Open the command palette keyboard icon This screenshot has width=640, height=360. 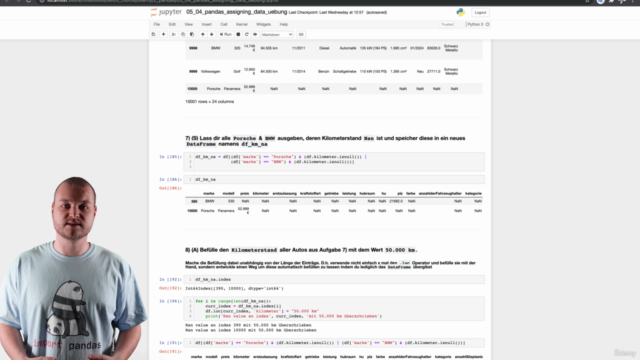tap(301, 35)
